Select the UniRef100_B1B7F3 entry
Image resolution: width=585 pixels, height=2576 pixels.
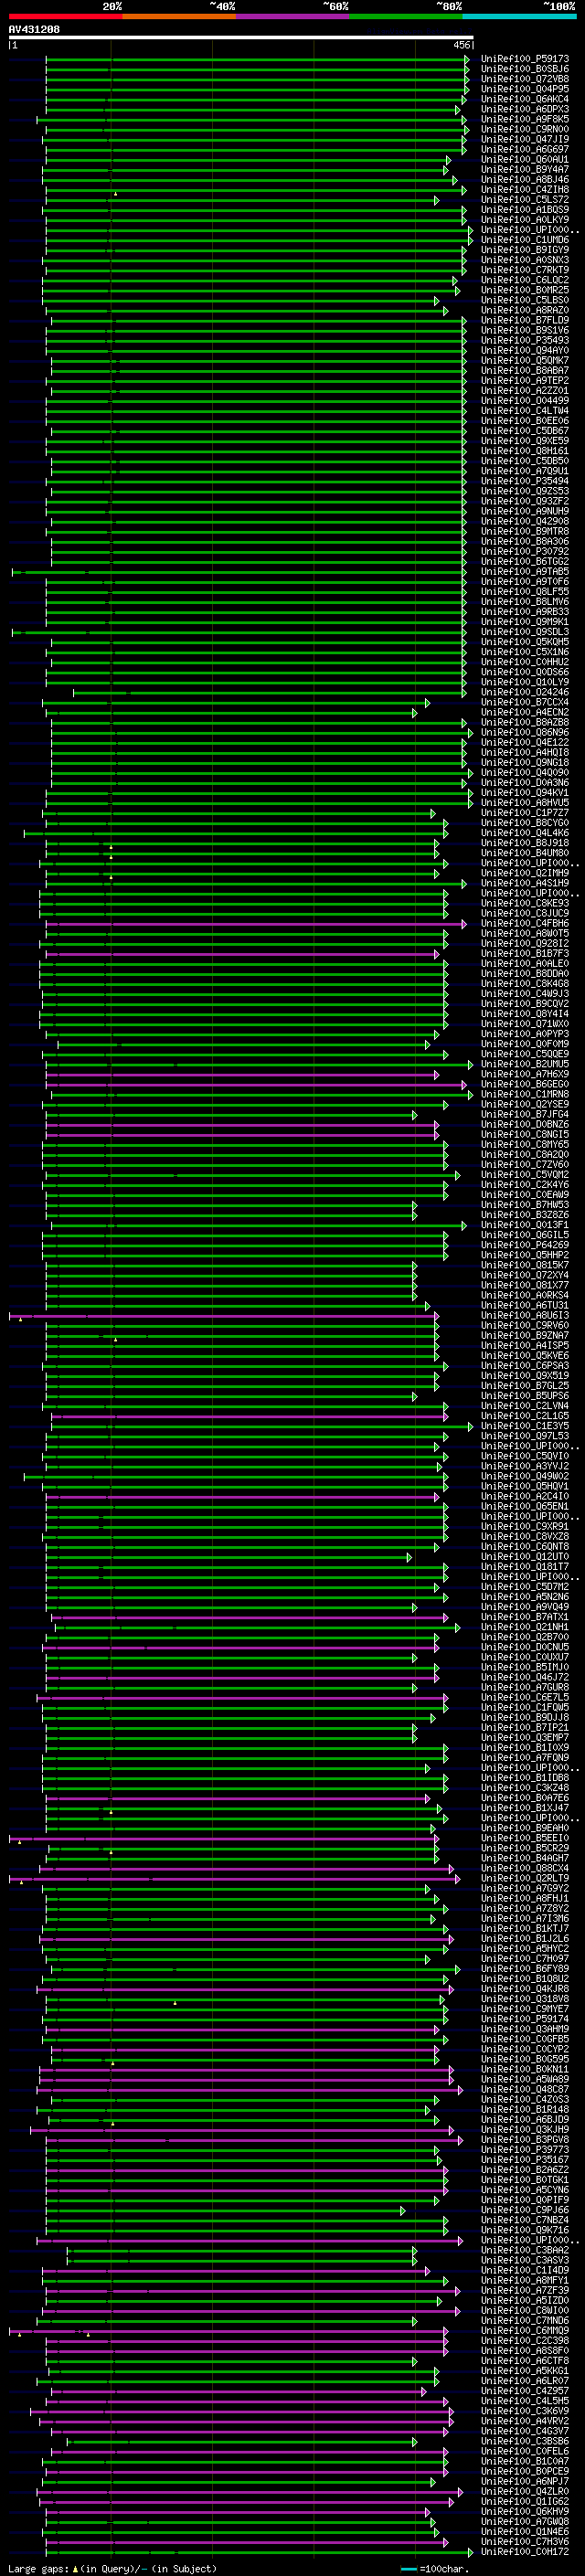point(525,953)
